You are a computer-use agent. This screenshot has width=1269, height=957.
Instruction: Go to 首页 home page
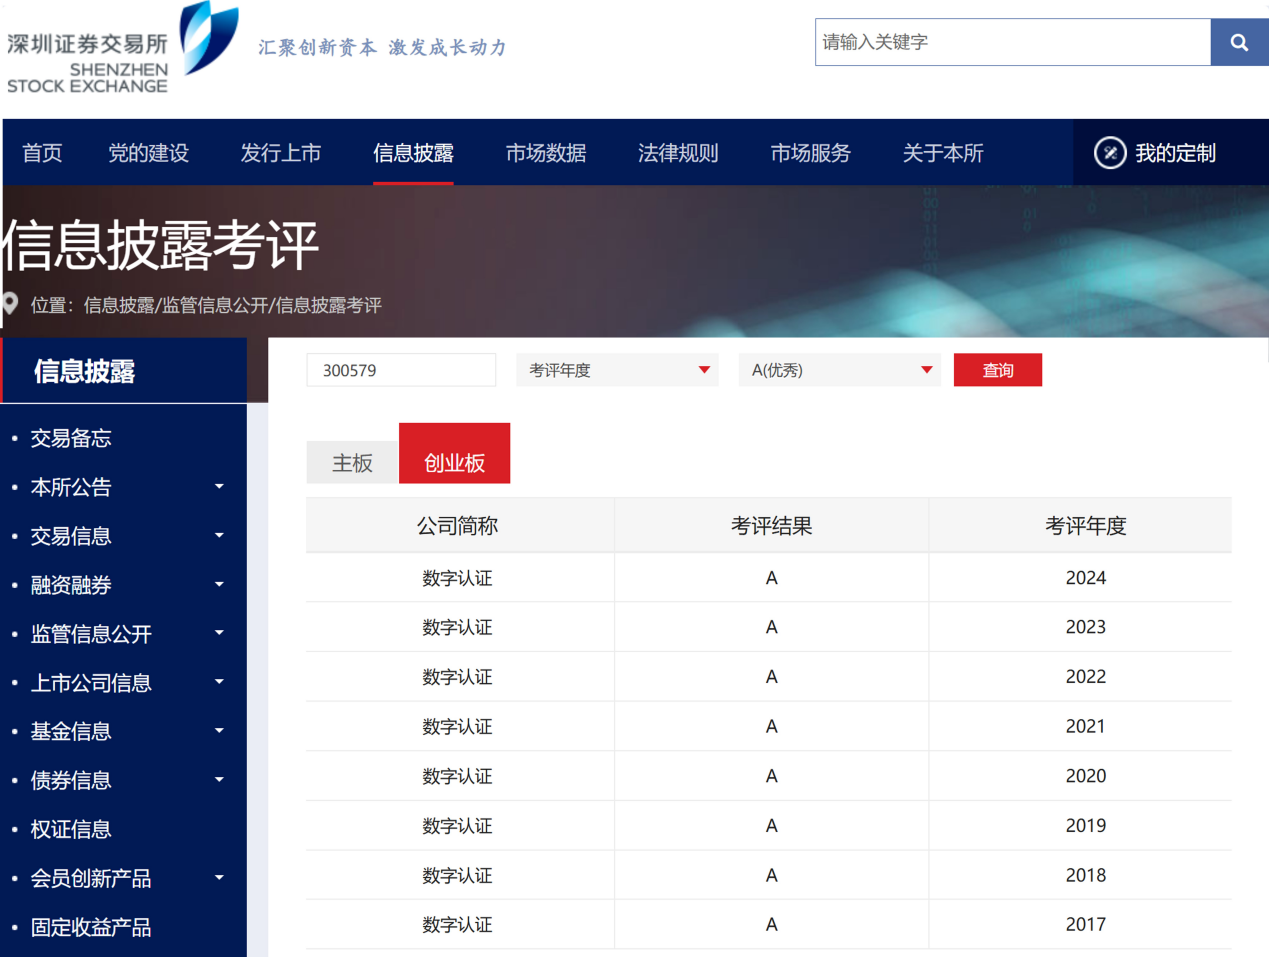(42, 153)
